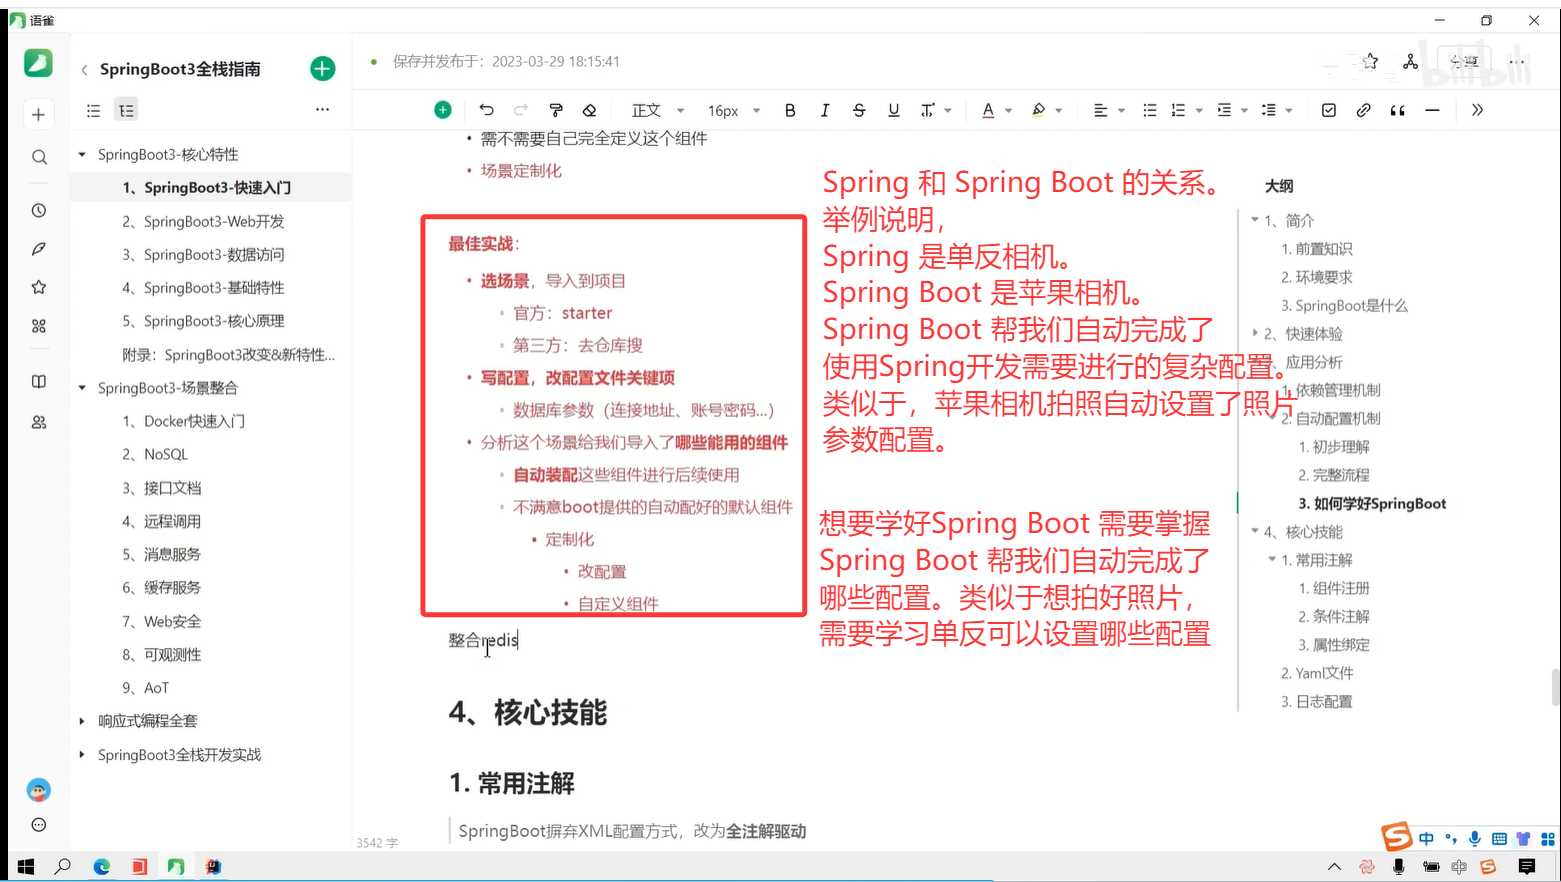Apply the red font color
Viewport: 1561px width, 882px height.
pos(988,110)
